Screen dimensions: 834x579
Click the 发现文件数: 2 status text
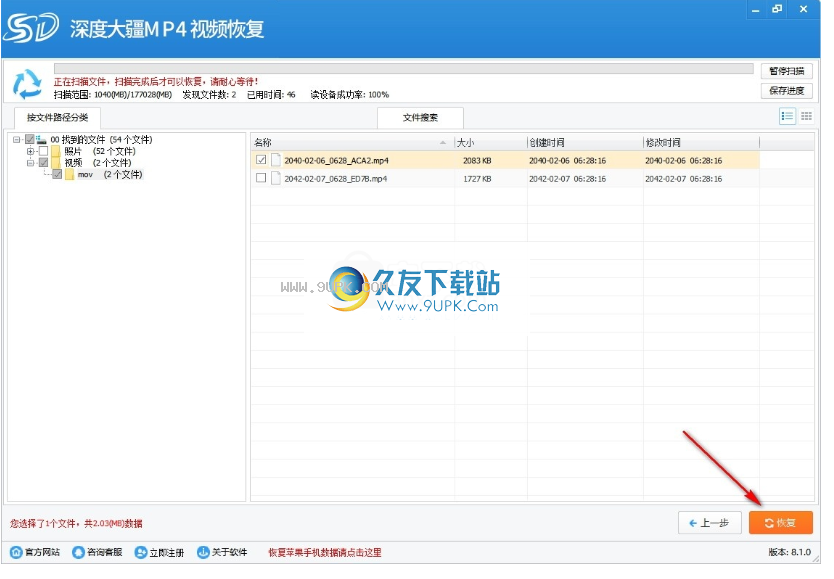(212, 96)
